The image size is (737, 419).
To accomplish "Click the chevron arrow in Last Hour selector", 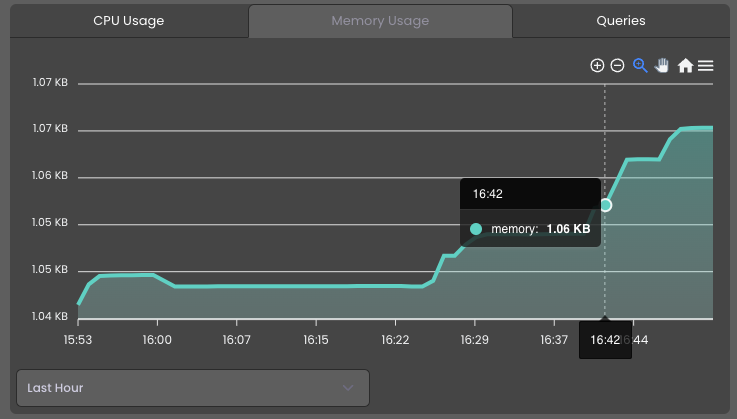I will click(x=348, y=388).
